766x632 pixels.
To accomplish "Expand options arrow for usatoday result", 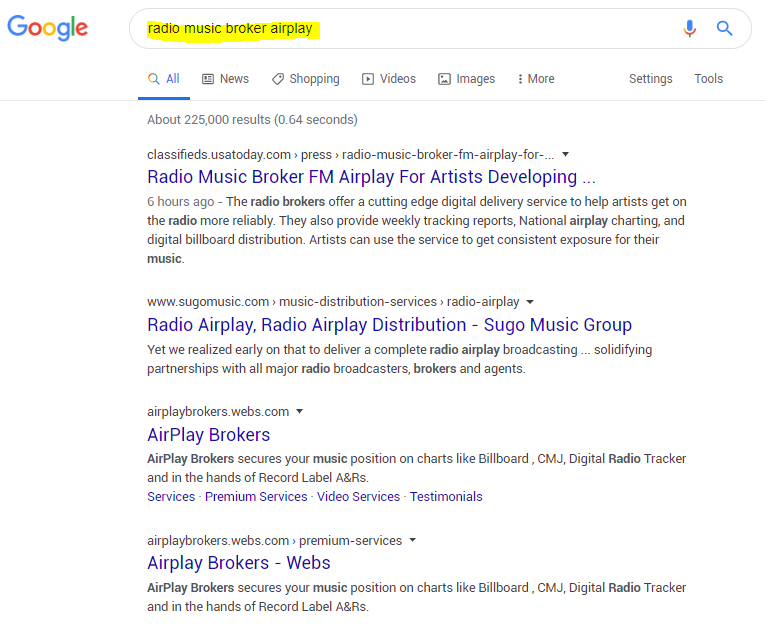I will tap(565, 154).
